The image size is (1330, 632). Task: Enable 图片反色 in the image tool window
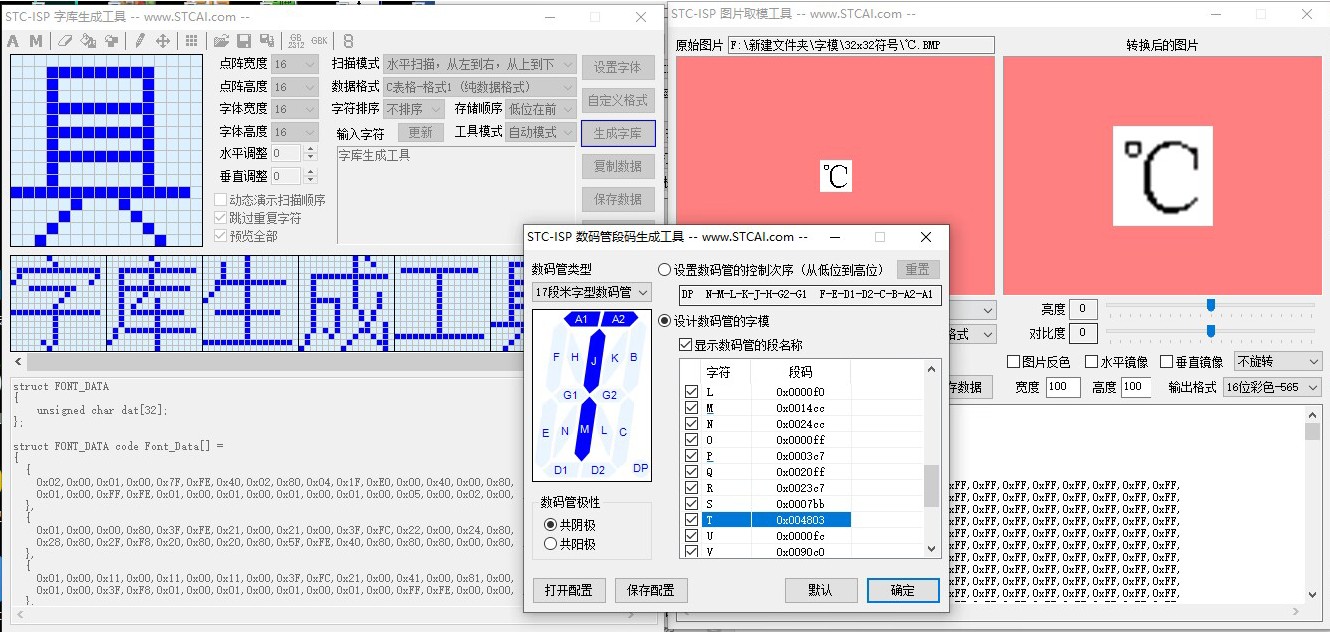click(1014, 362)
